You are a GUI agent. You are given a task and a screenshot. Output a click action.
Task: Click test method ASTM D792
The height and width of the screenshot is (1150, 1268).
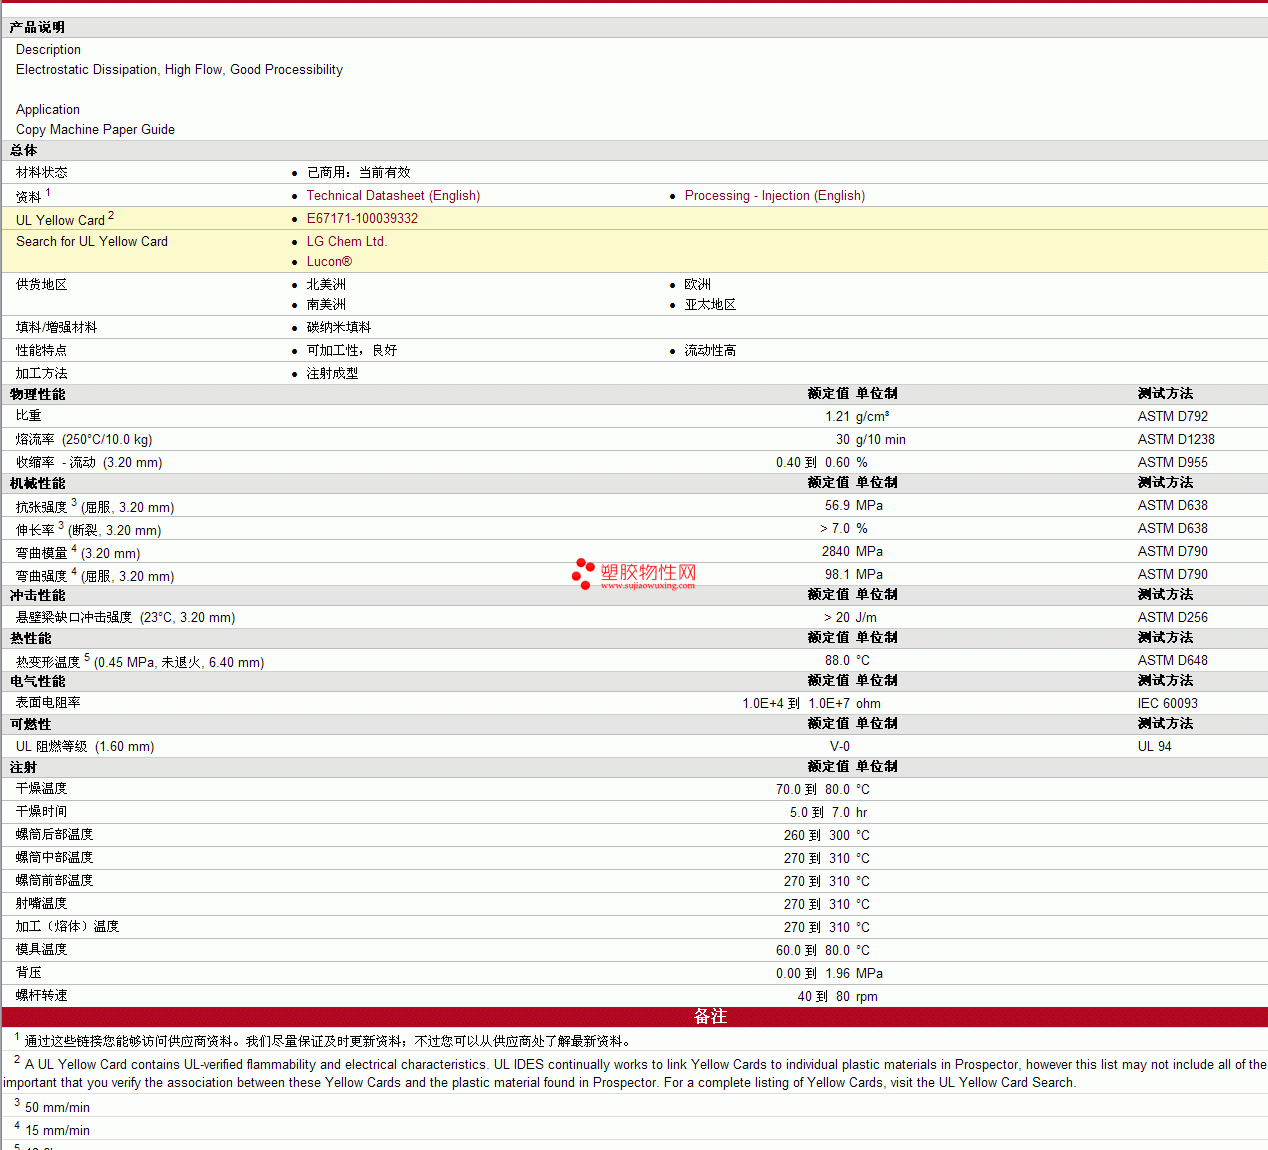pos(1173,417)
